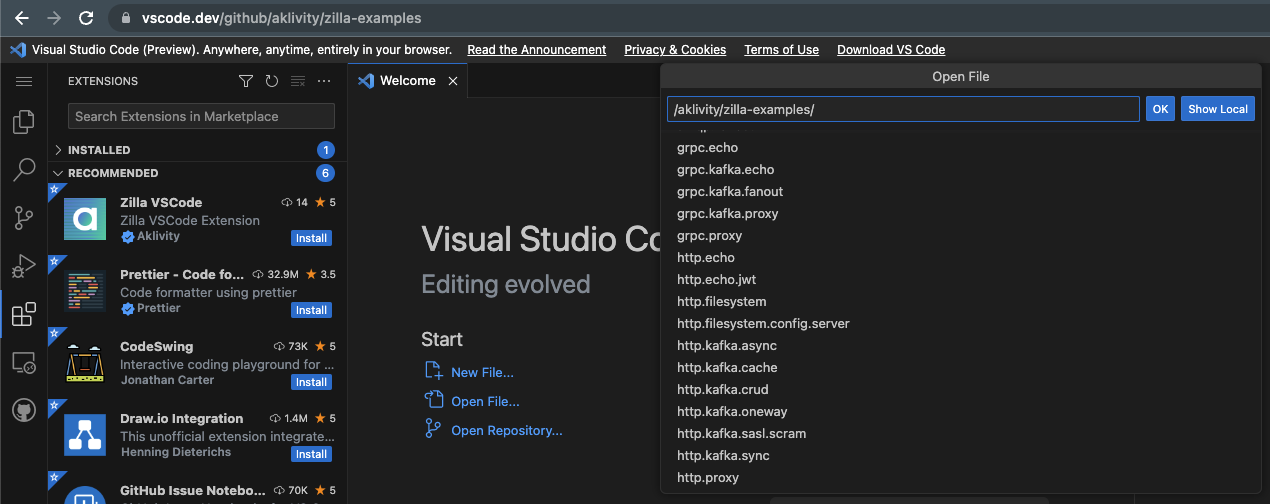Open the Explorer view in activity bar
Screen dimensions: 1270x504
(24, 123)
